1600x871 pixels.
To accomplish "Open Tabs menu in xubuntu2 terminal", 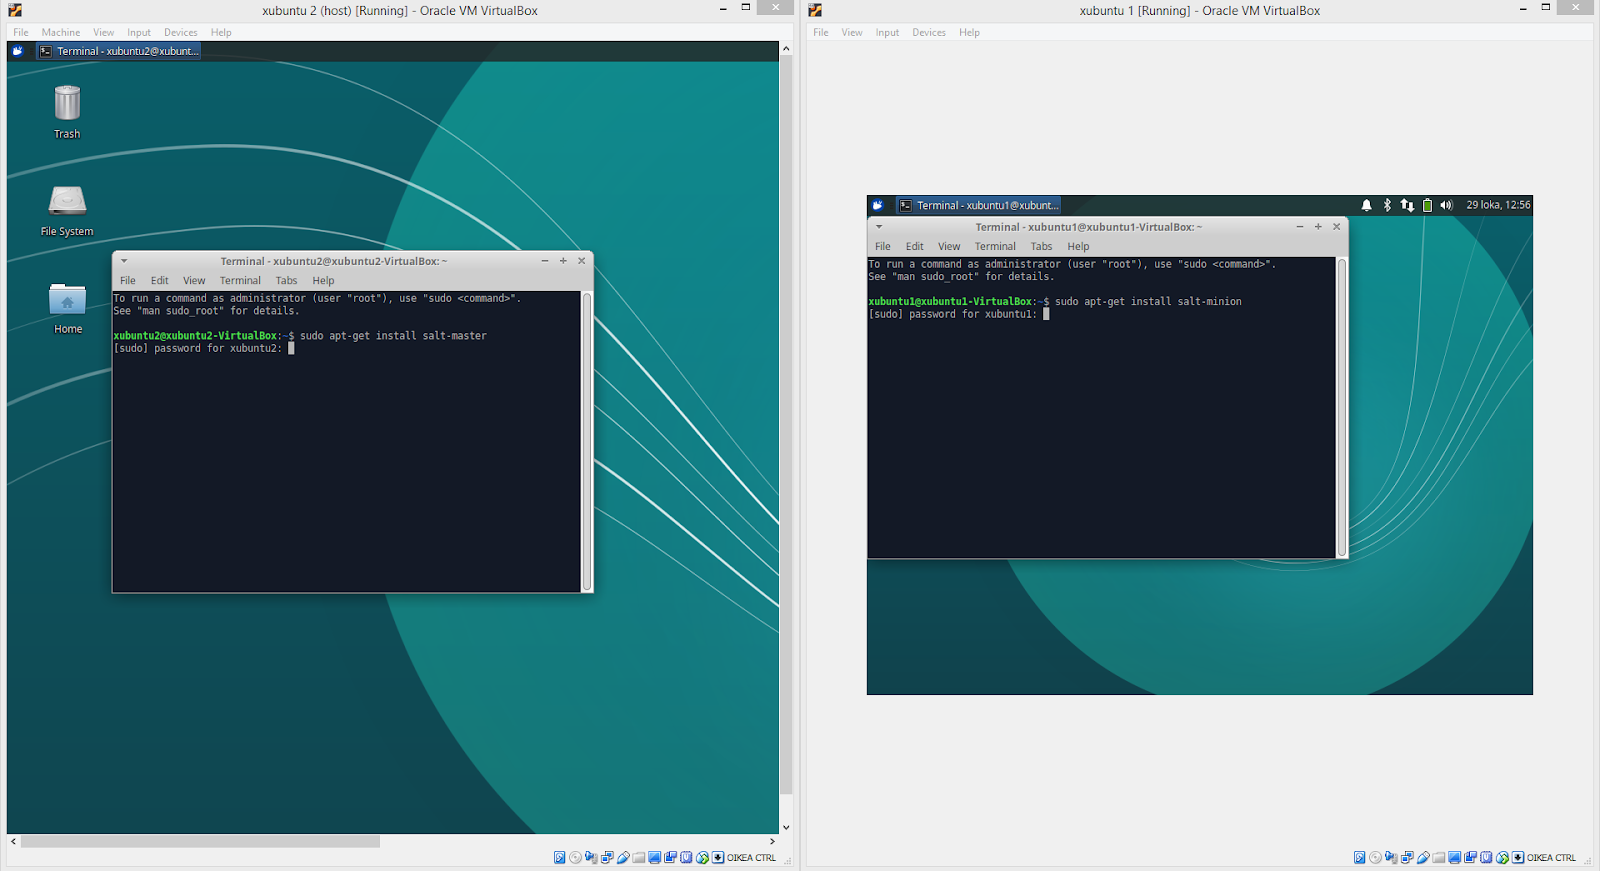I will point(287,281).
